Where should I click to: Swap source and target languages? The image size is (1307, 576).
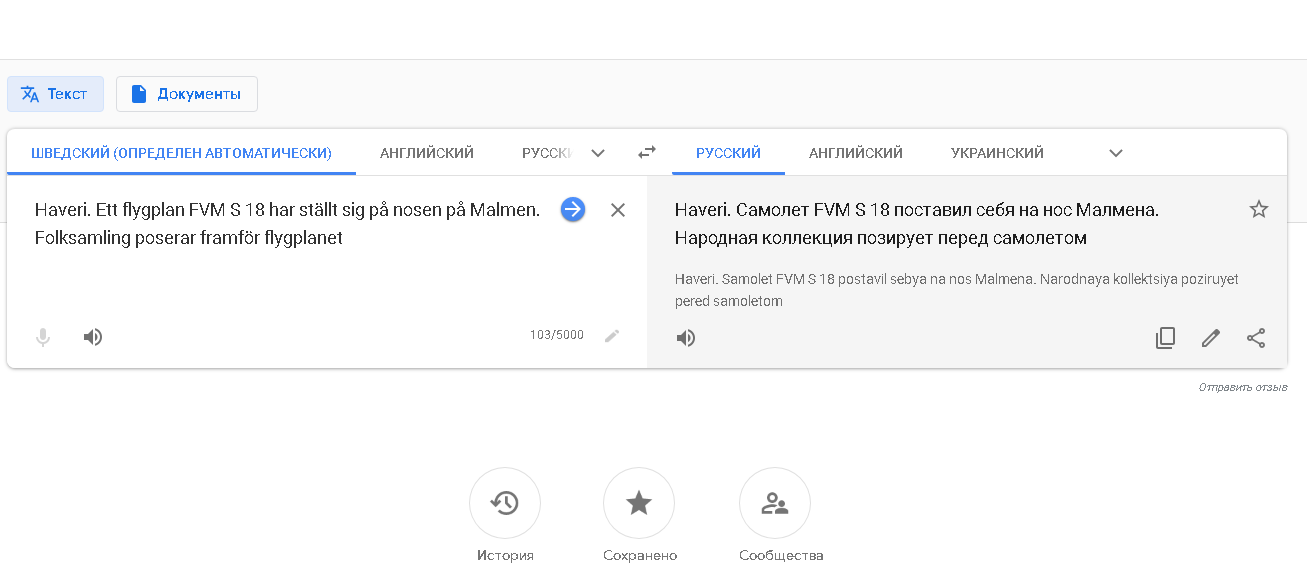pyautogui.click(x=647, y=153)
